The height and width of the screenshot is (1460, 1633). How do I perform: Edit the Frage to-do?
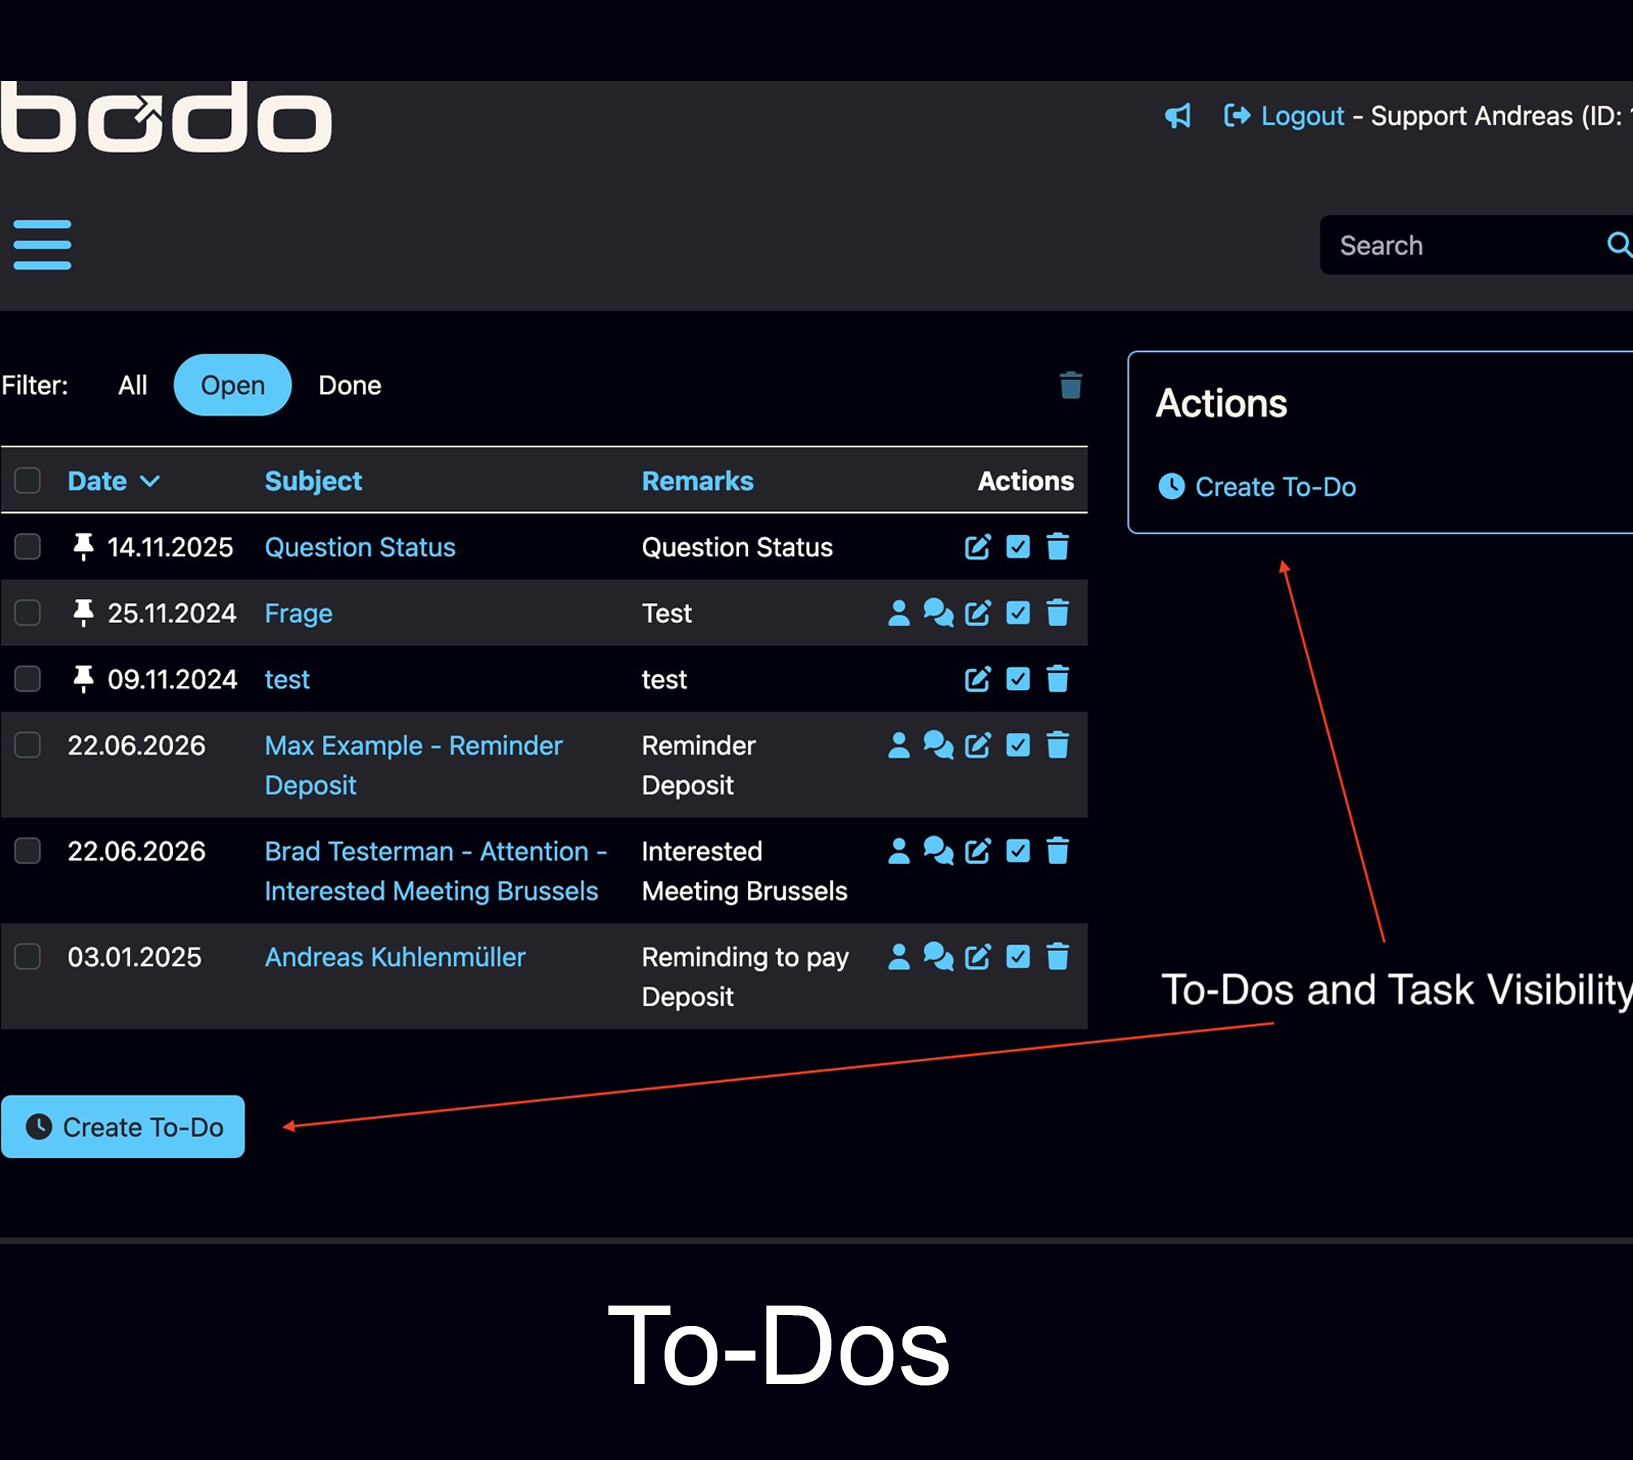point(978,613)
